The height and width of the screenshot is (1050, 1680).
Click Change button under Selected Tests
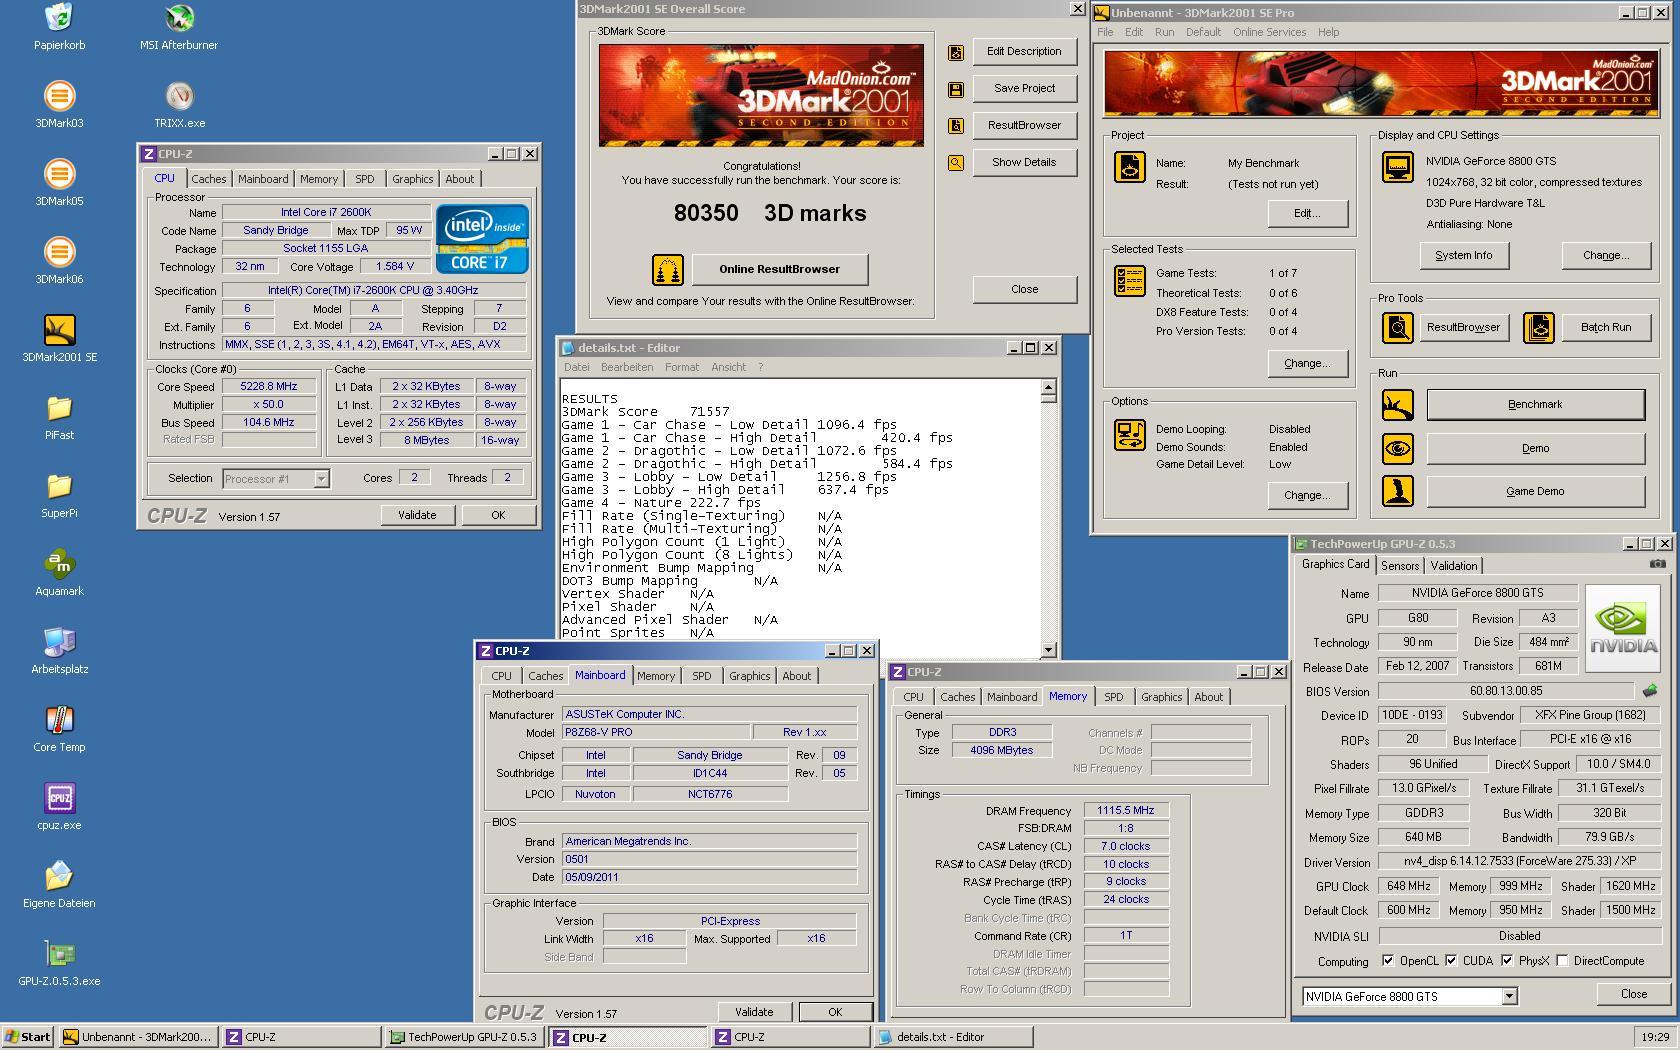[x=1307, y=364]
